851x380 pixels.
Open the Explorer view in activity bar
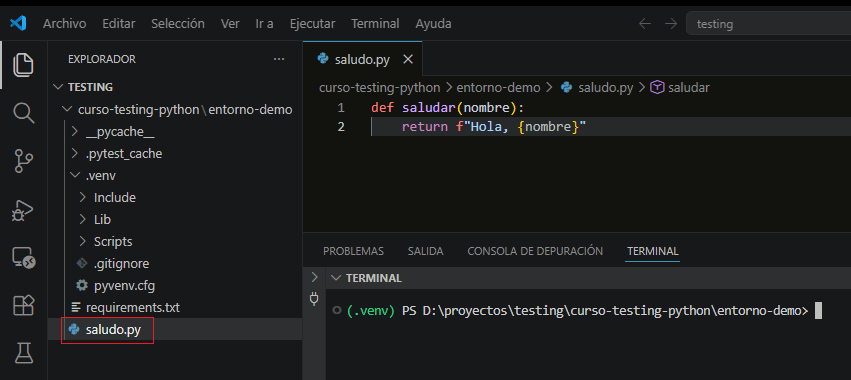tap(23, 65)
